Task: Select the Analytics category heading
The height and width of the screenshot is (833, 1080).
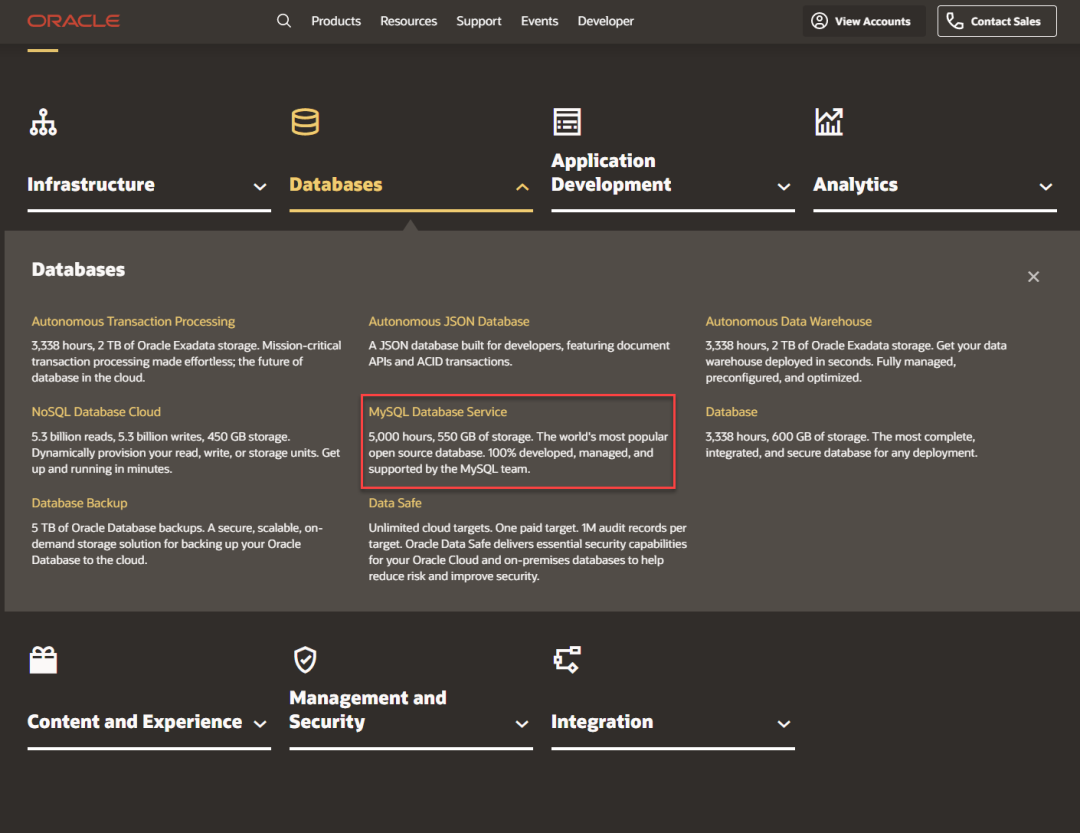Action: (x=855, y=185)
